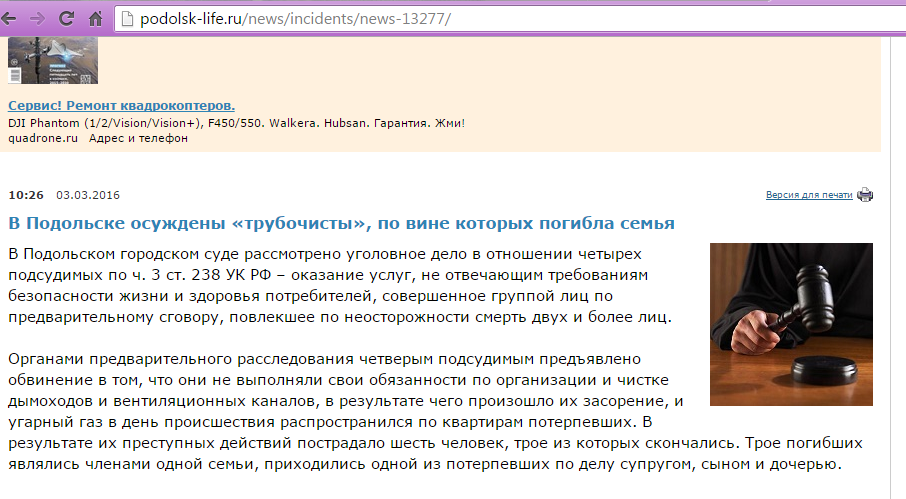Screen dimensions: 906x499
Task: Open the quadcopter ad thumbnail image
Action: coord(53,61)
